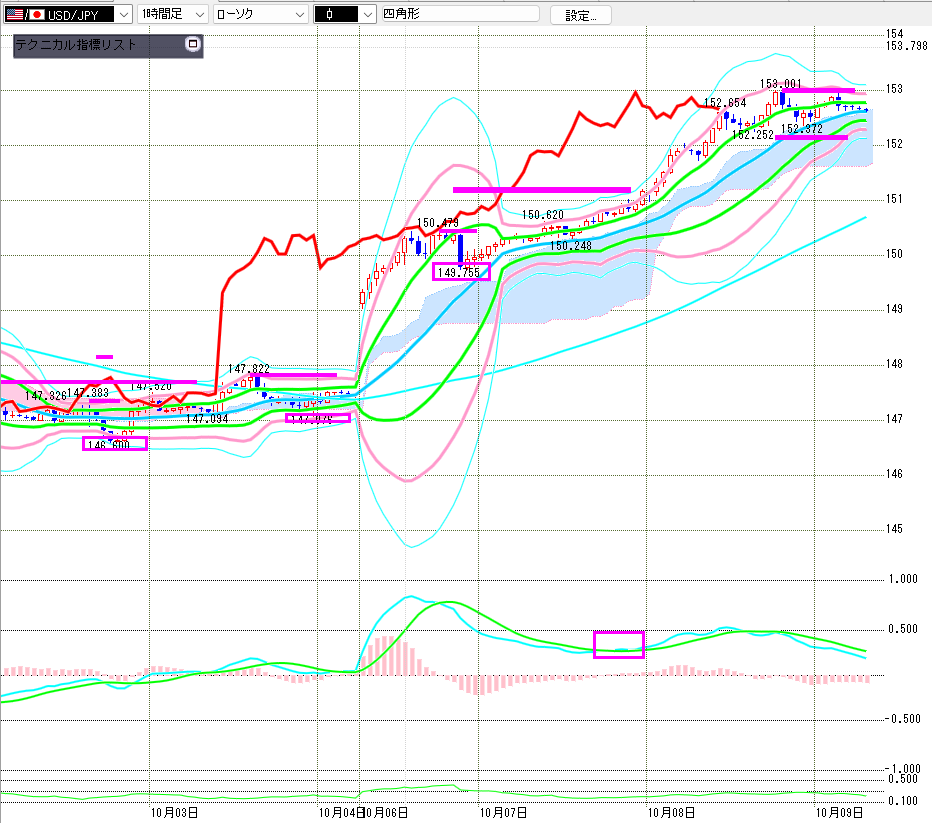Select the magenta rectangle on the MACD lines
The height and width of the screenshot is (823, 932).
(619, 645)
